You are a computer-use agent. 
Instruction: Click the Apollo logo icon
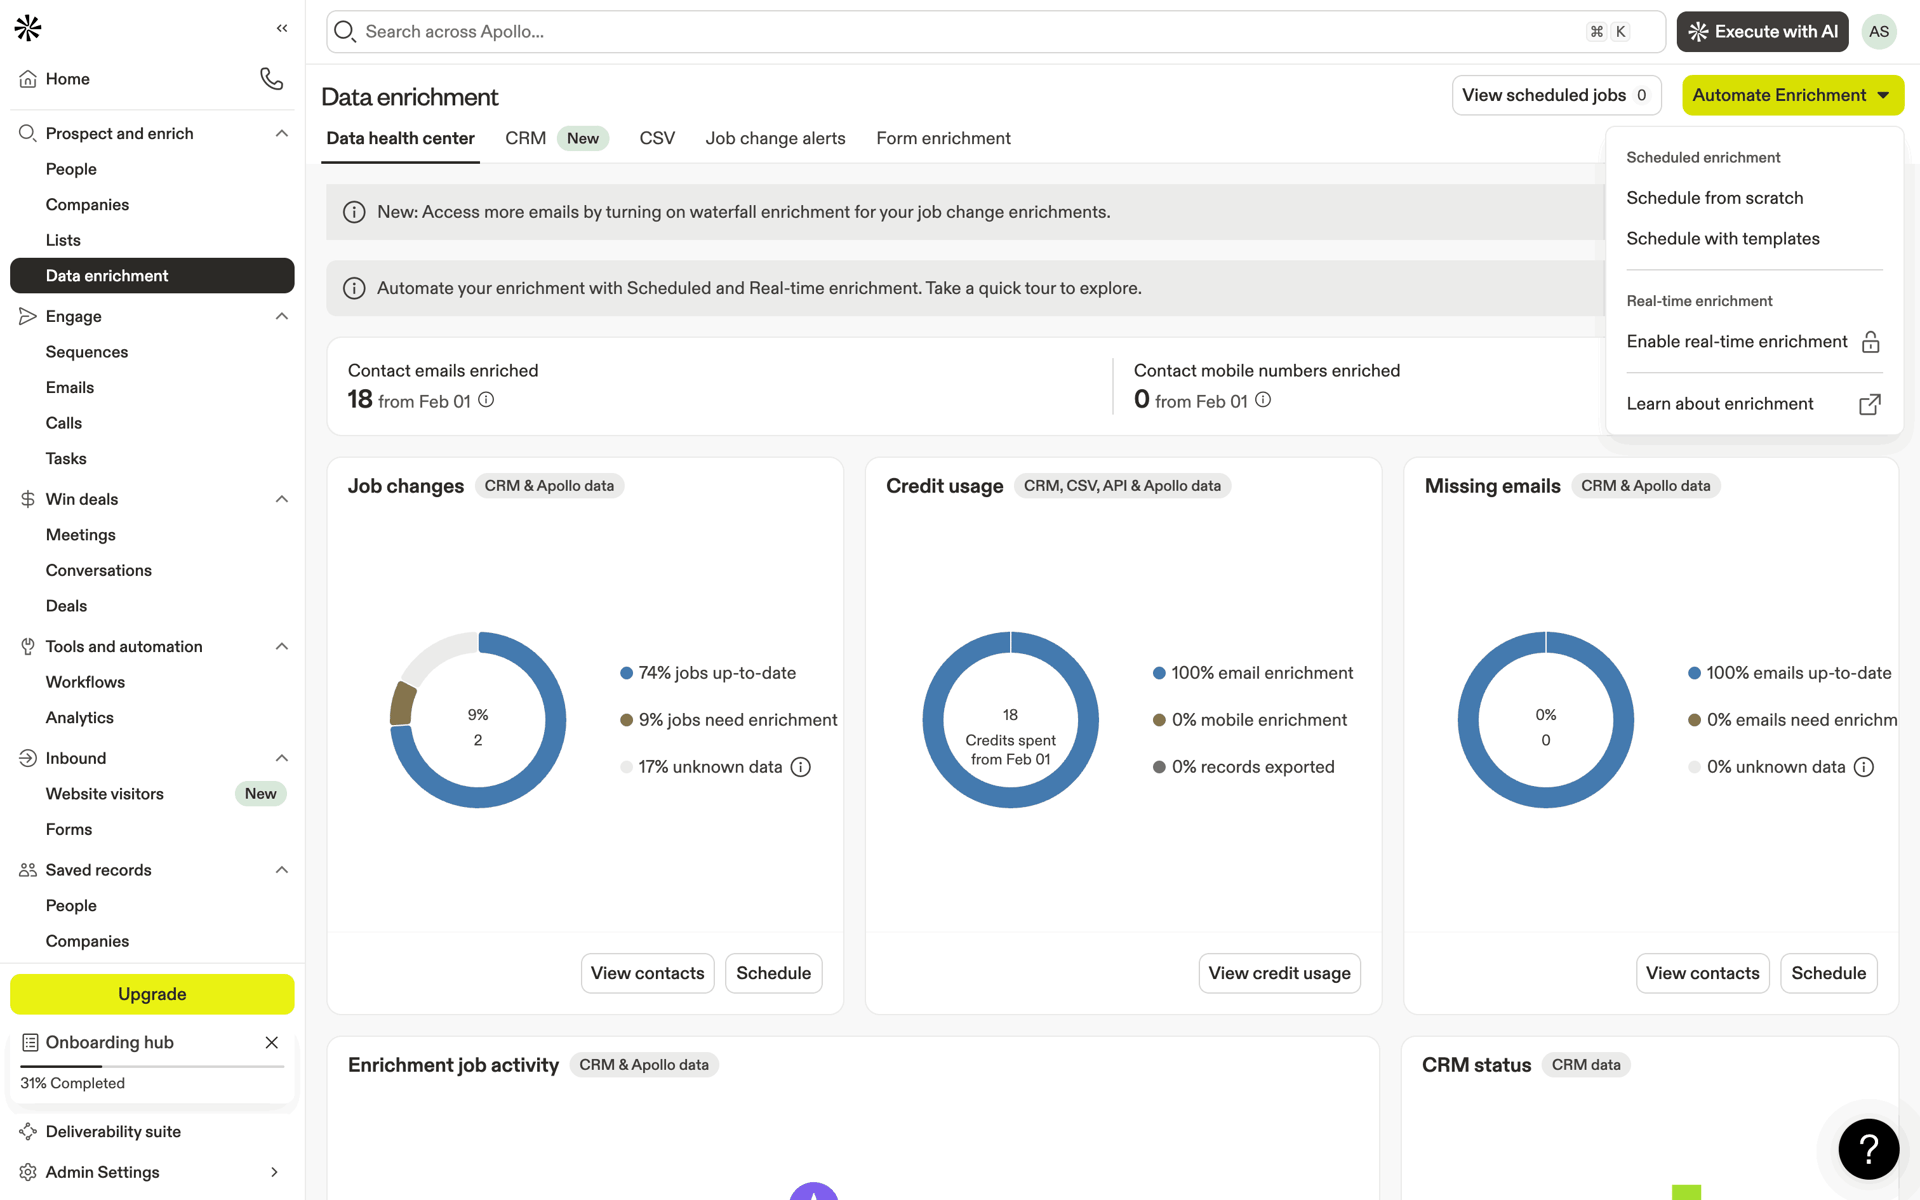point(28,28)
